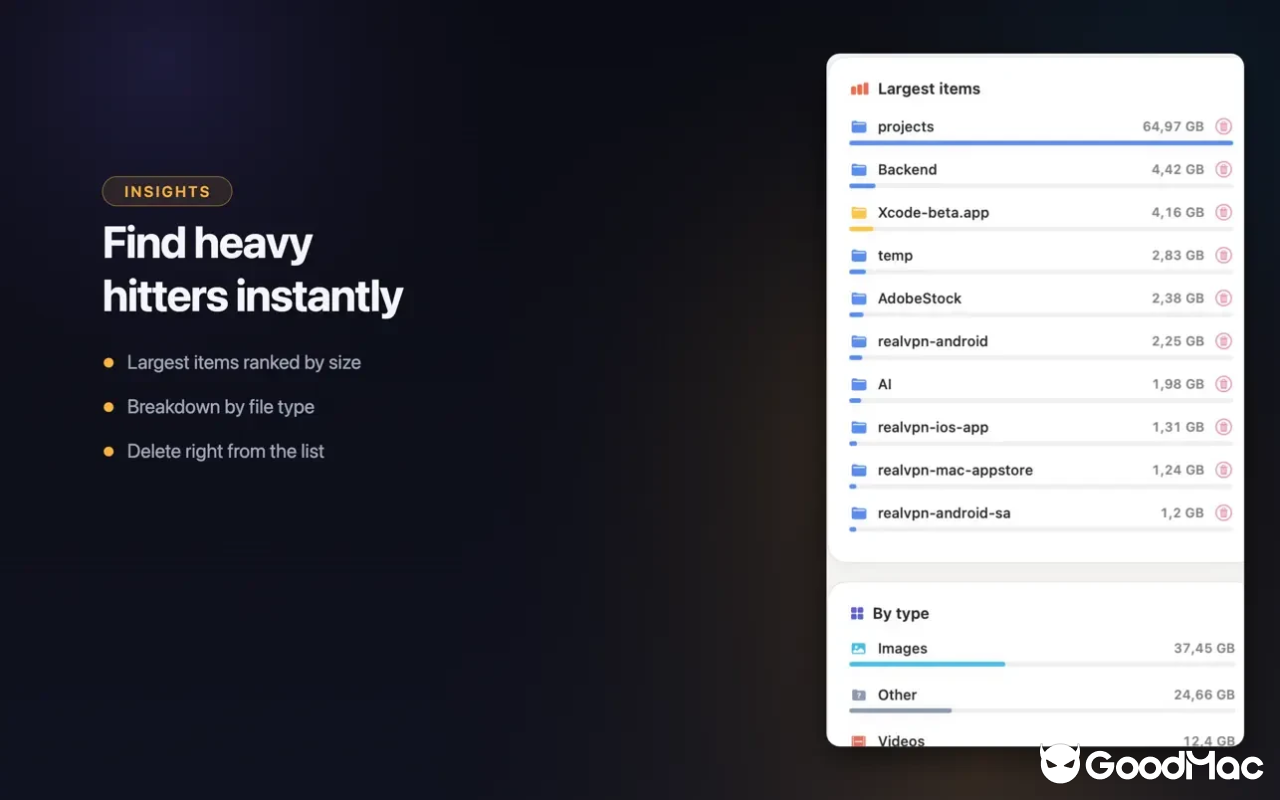
Task: Click the Largest items heading
Action: [929, 89]
